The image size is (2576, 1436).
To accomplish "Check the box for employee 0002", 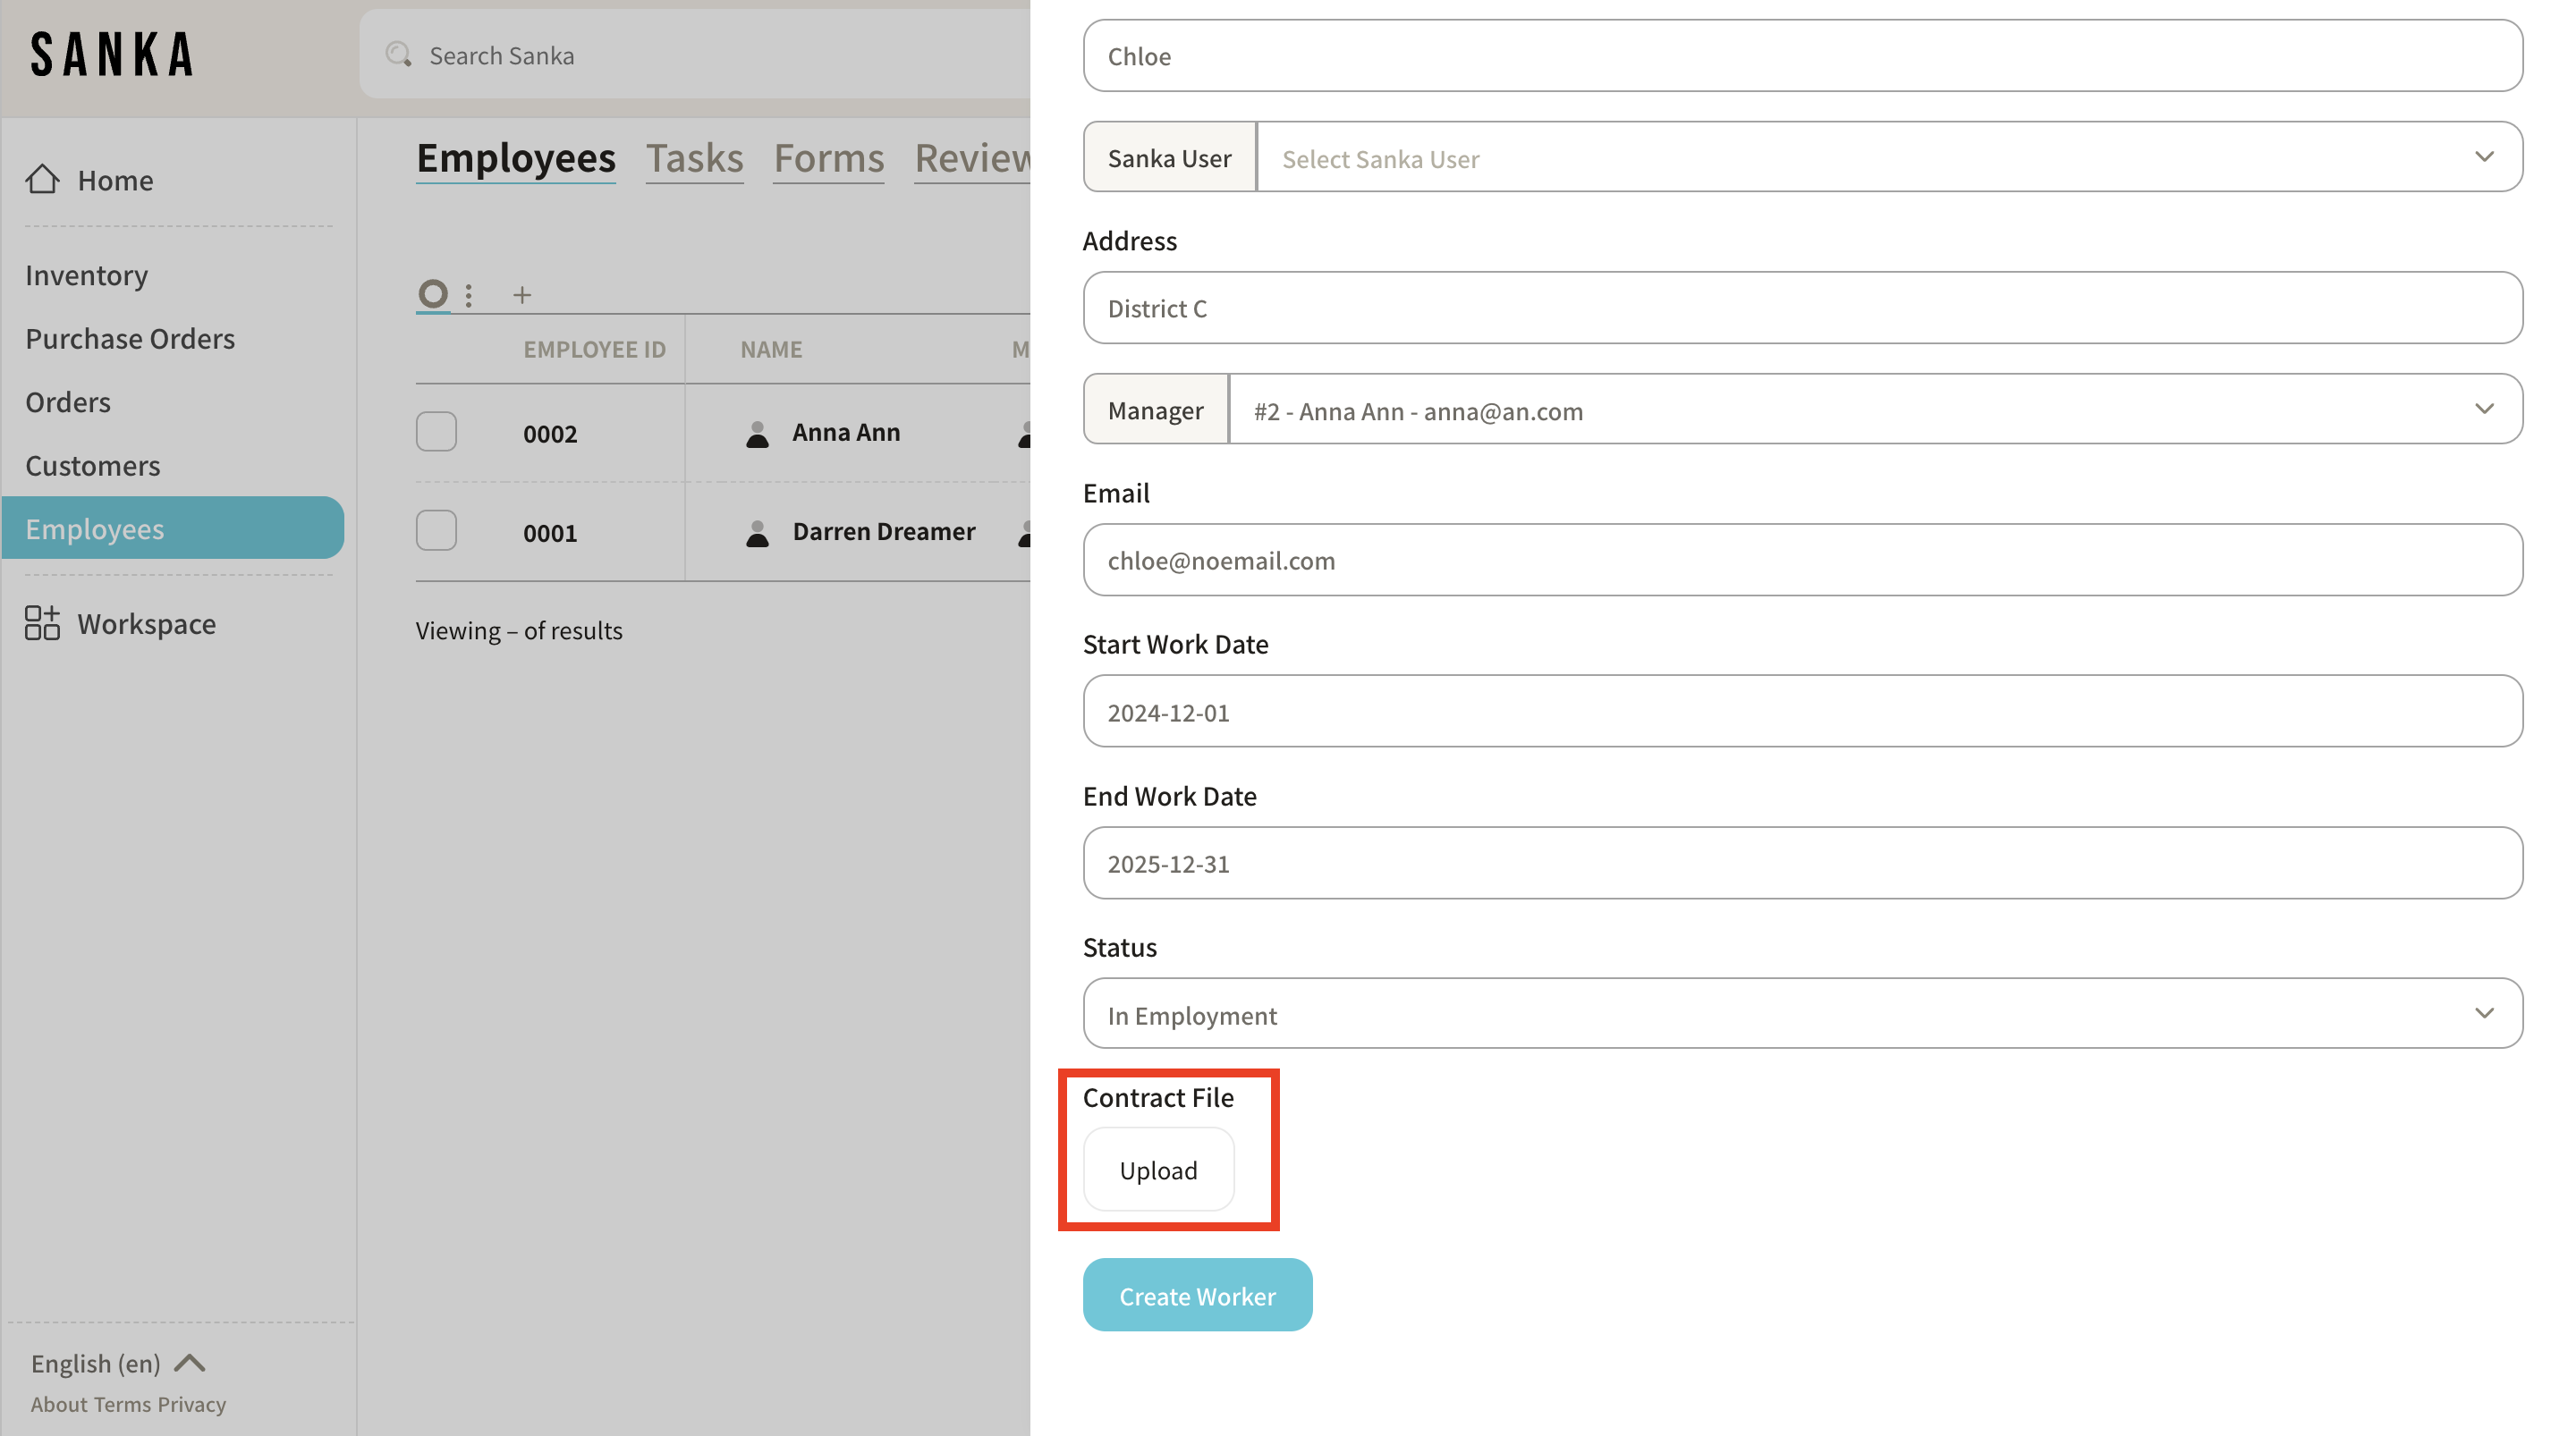I will (436, 432).
